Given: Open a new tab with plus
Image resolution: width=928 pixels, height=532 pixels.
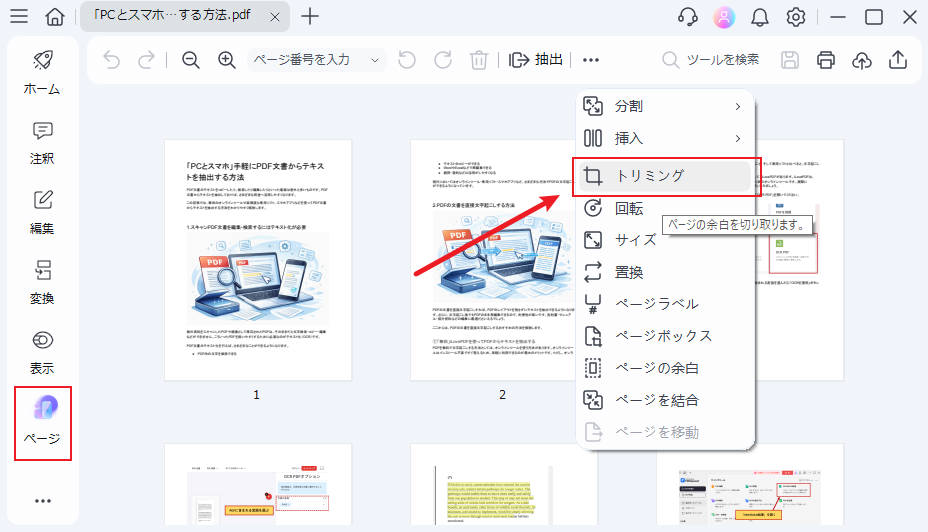Looking at the screenshot, I should 310,16.
